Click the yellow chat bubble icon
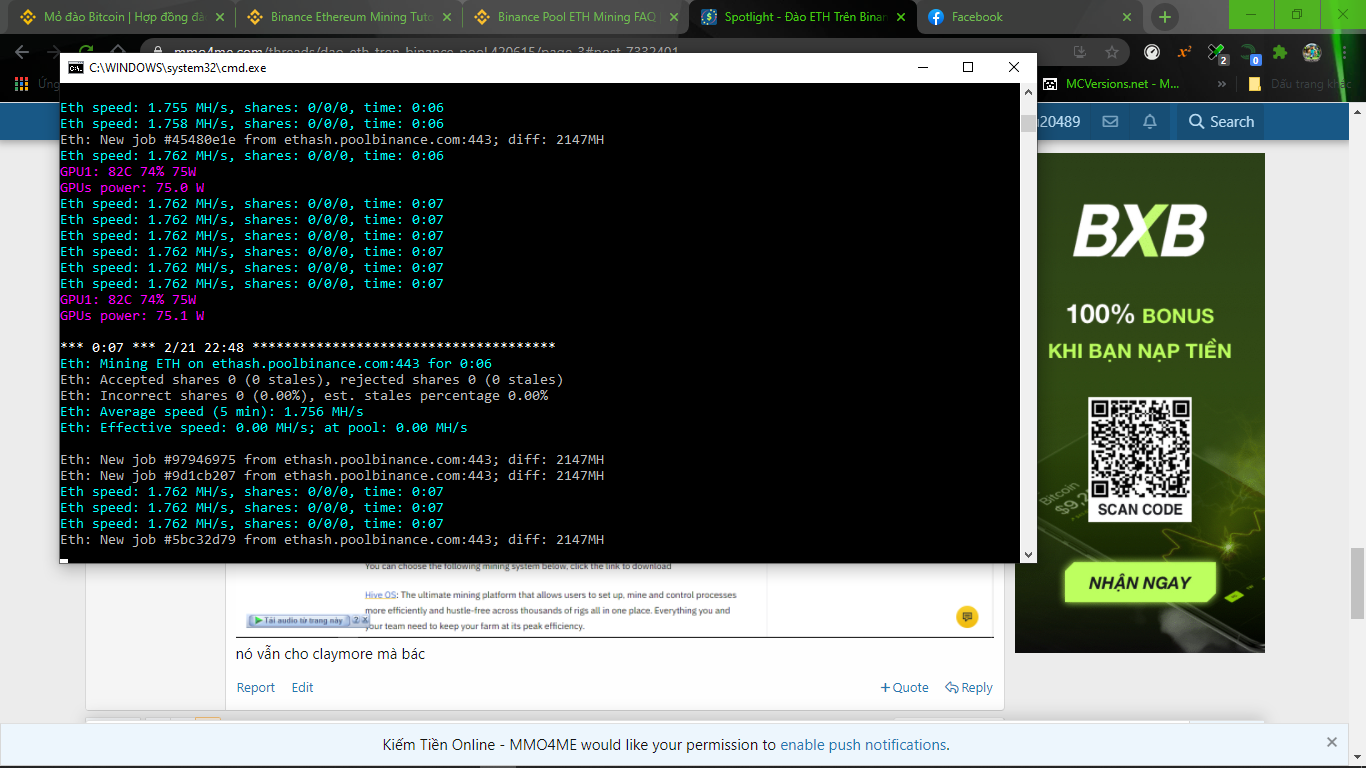This screenshot has width=1366, height=768. (966, 617)
